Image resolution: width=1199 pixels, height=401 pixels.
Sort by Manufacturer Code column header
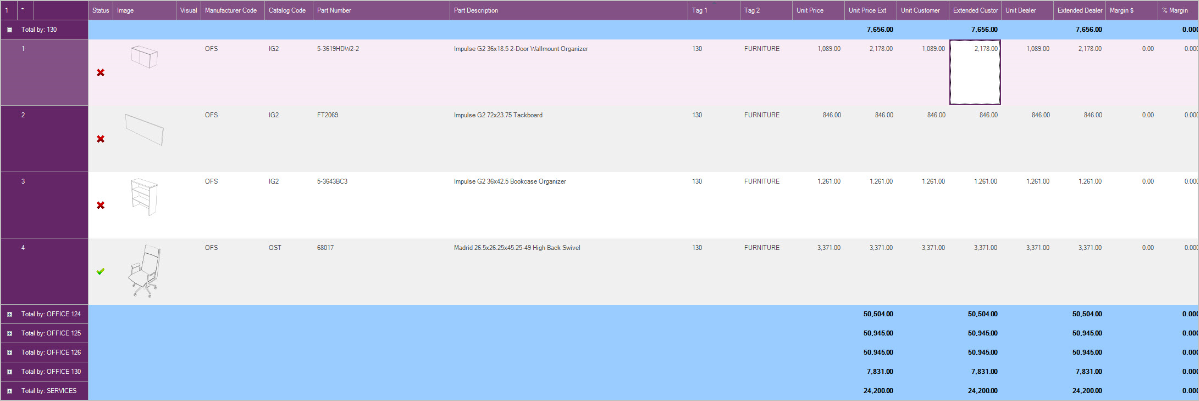tap(233, 11)
